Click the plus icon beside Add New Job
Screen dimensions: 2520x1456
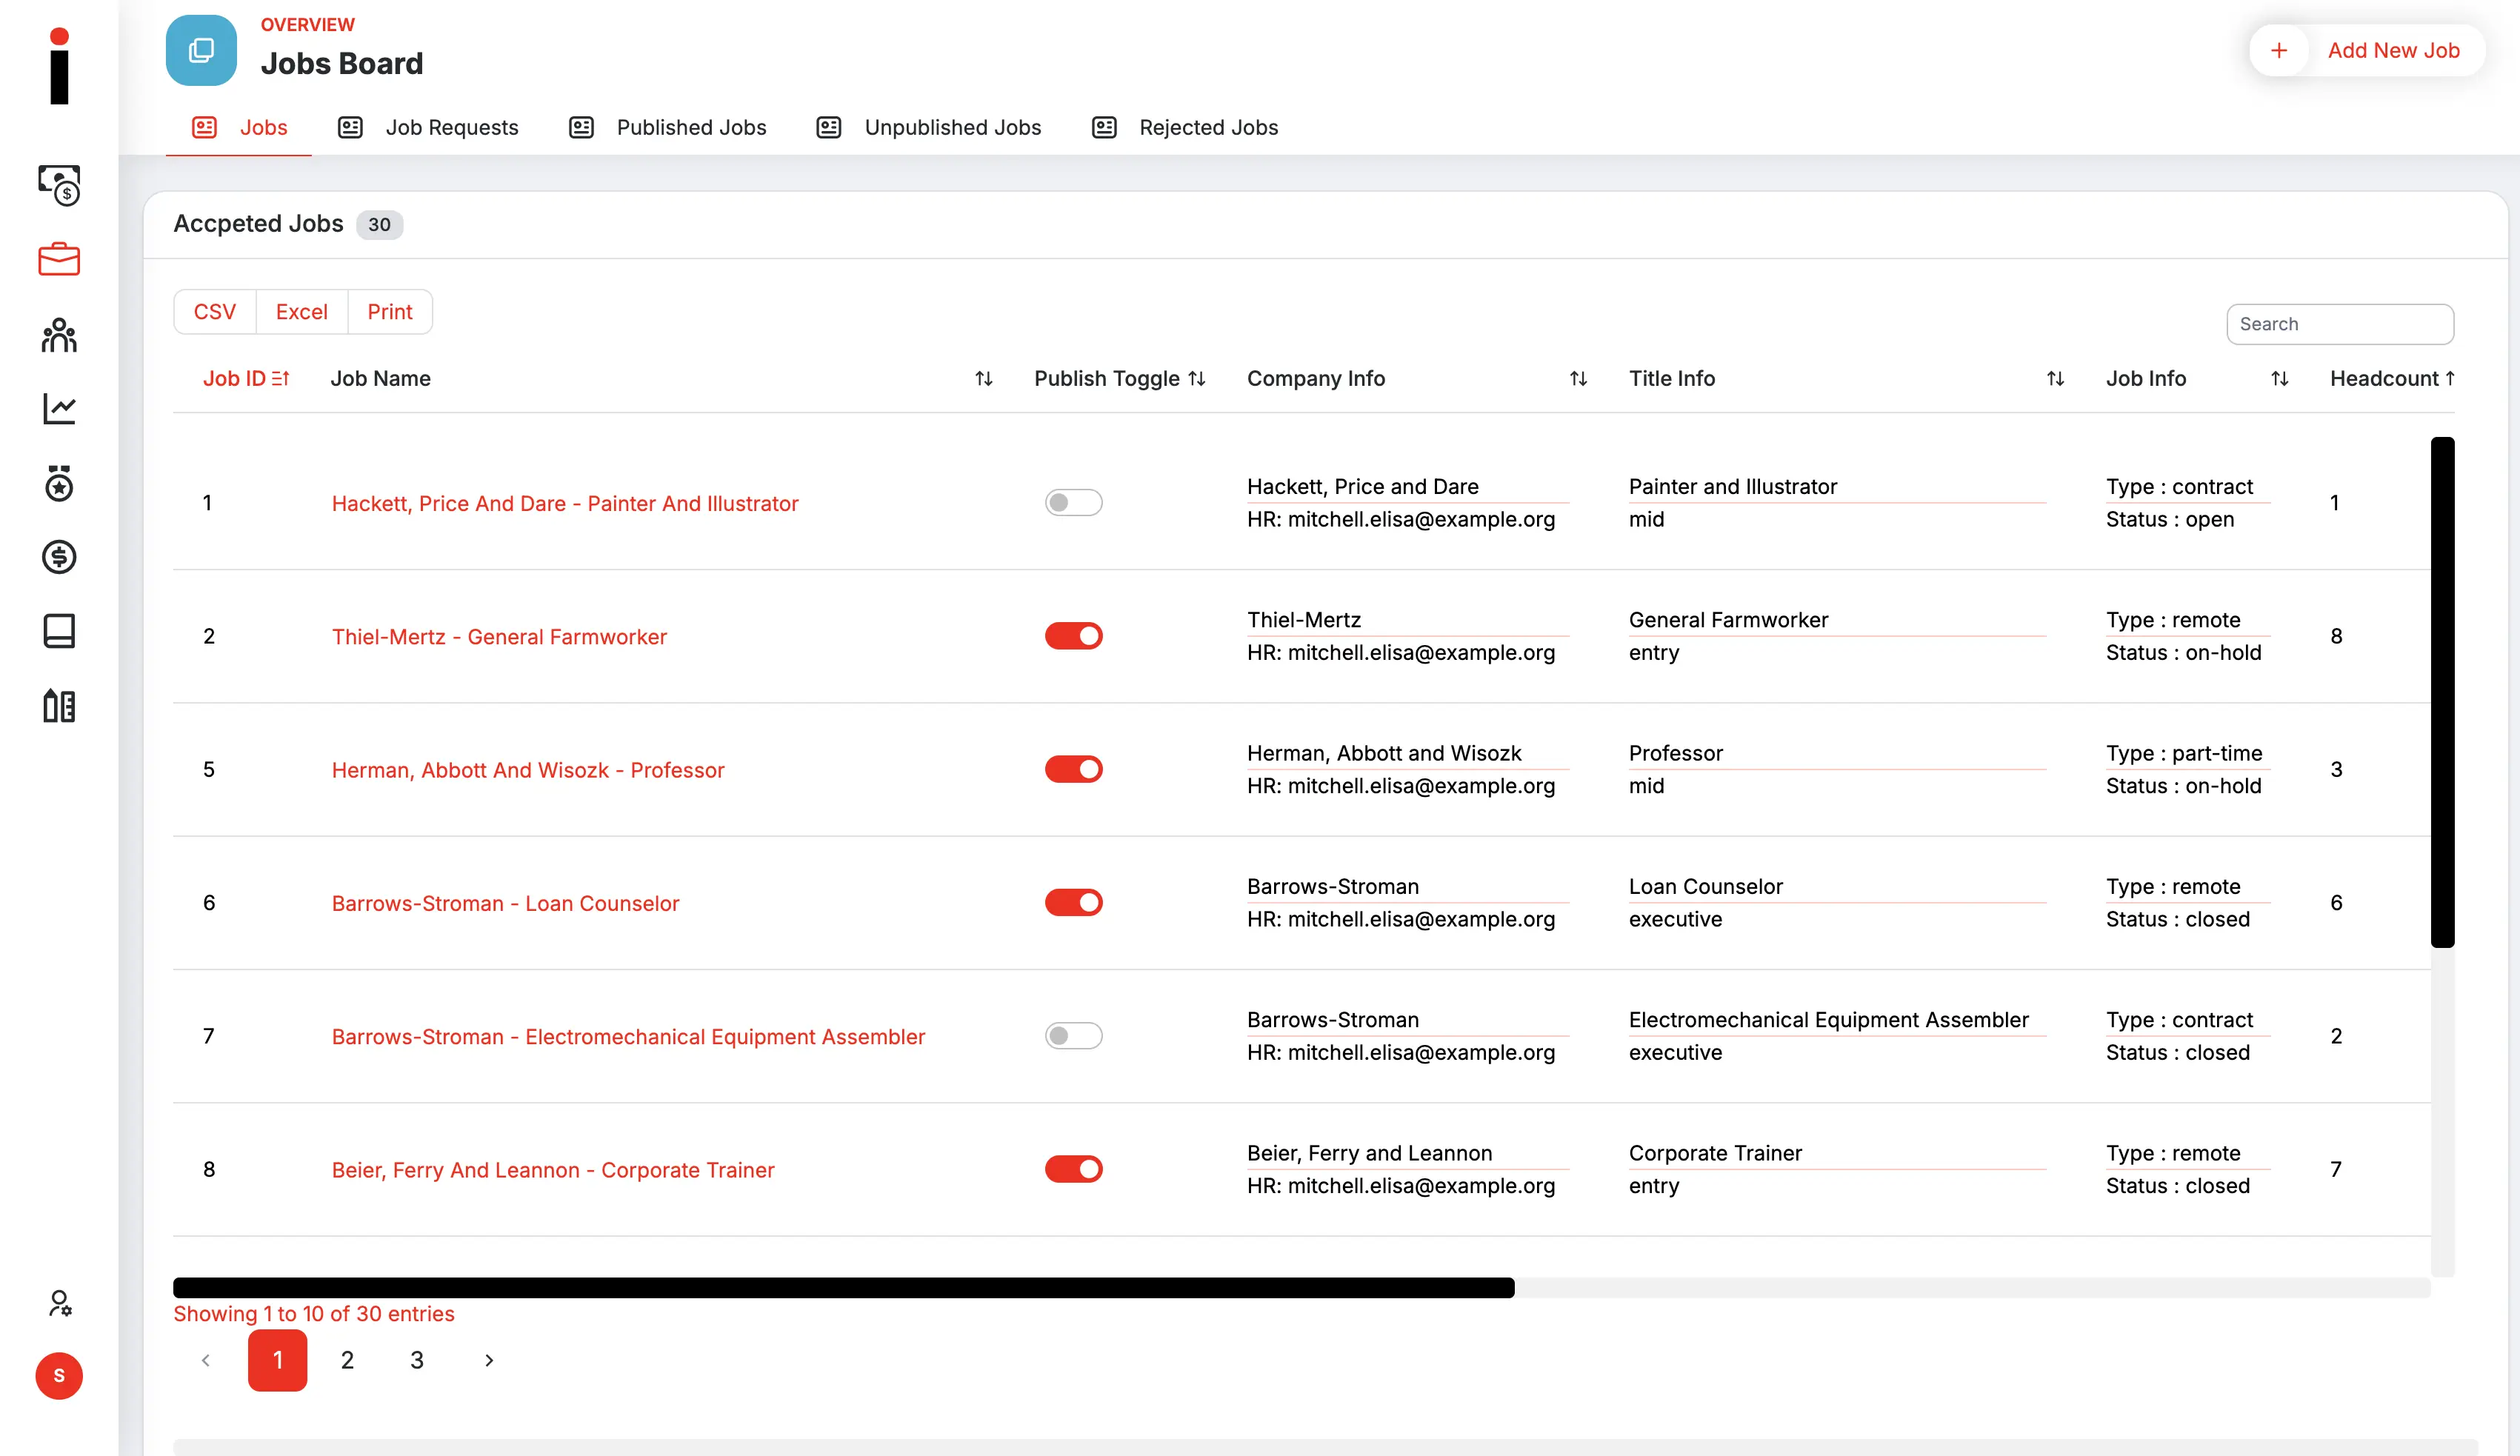[x=2279, y=50]
